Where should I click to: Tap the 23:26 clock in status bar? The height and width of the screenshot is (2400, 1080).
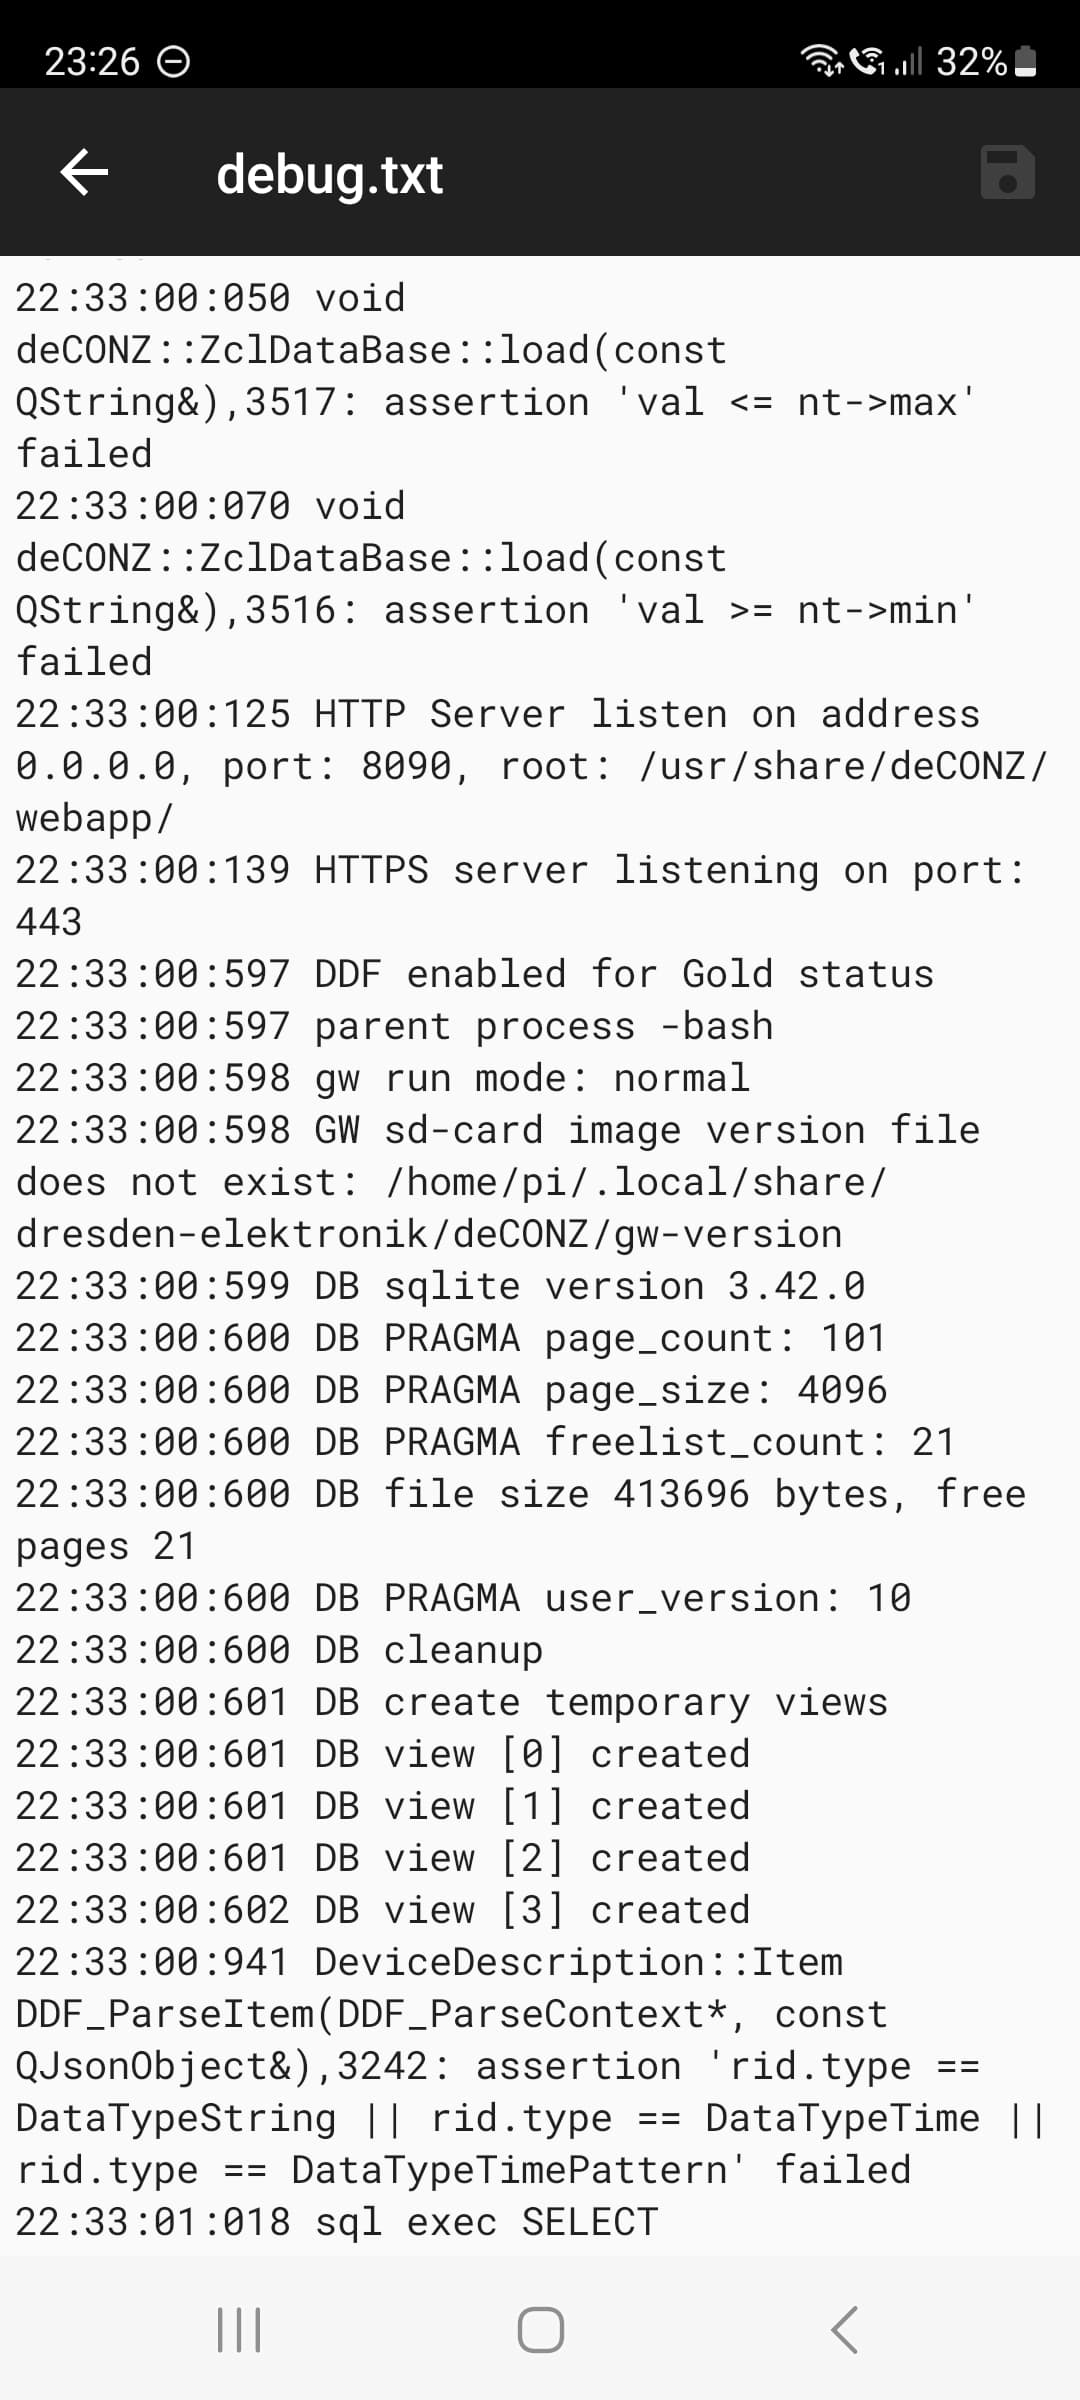pos(92,62)
